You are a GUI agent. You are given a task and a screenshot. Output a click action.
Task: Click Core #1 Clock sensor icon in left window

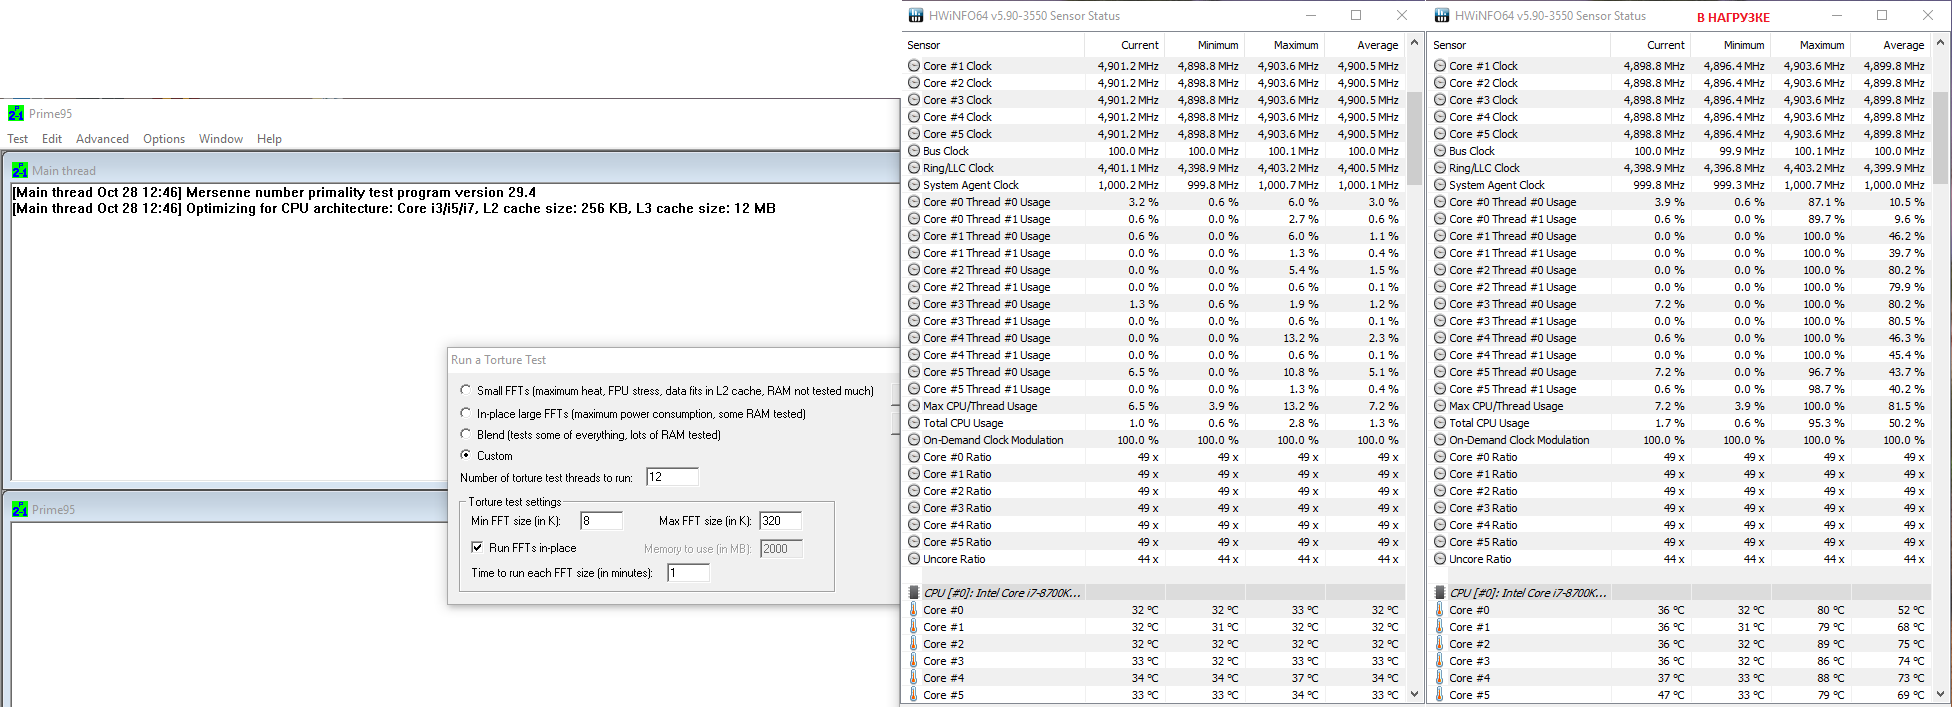coord(914,66)
